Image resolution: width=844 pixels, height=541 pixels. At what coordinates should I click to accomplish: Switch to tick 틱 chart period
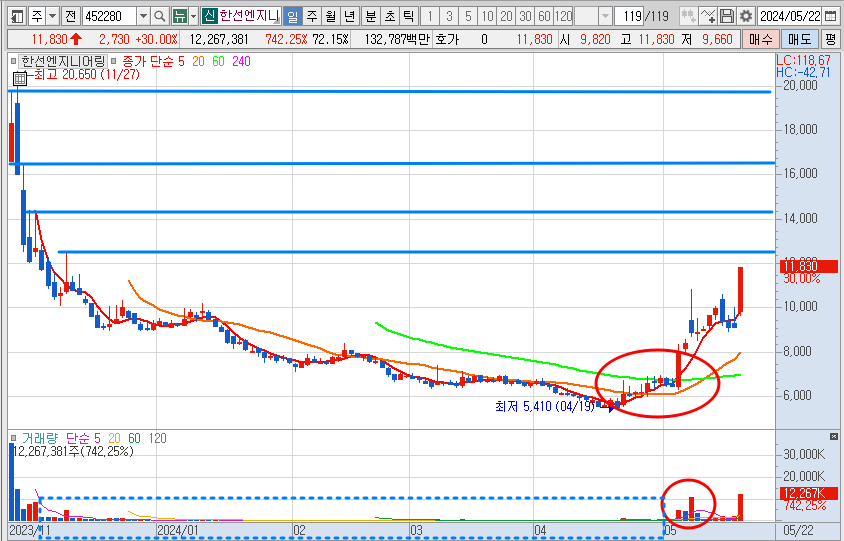tap(409, 16)
